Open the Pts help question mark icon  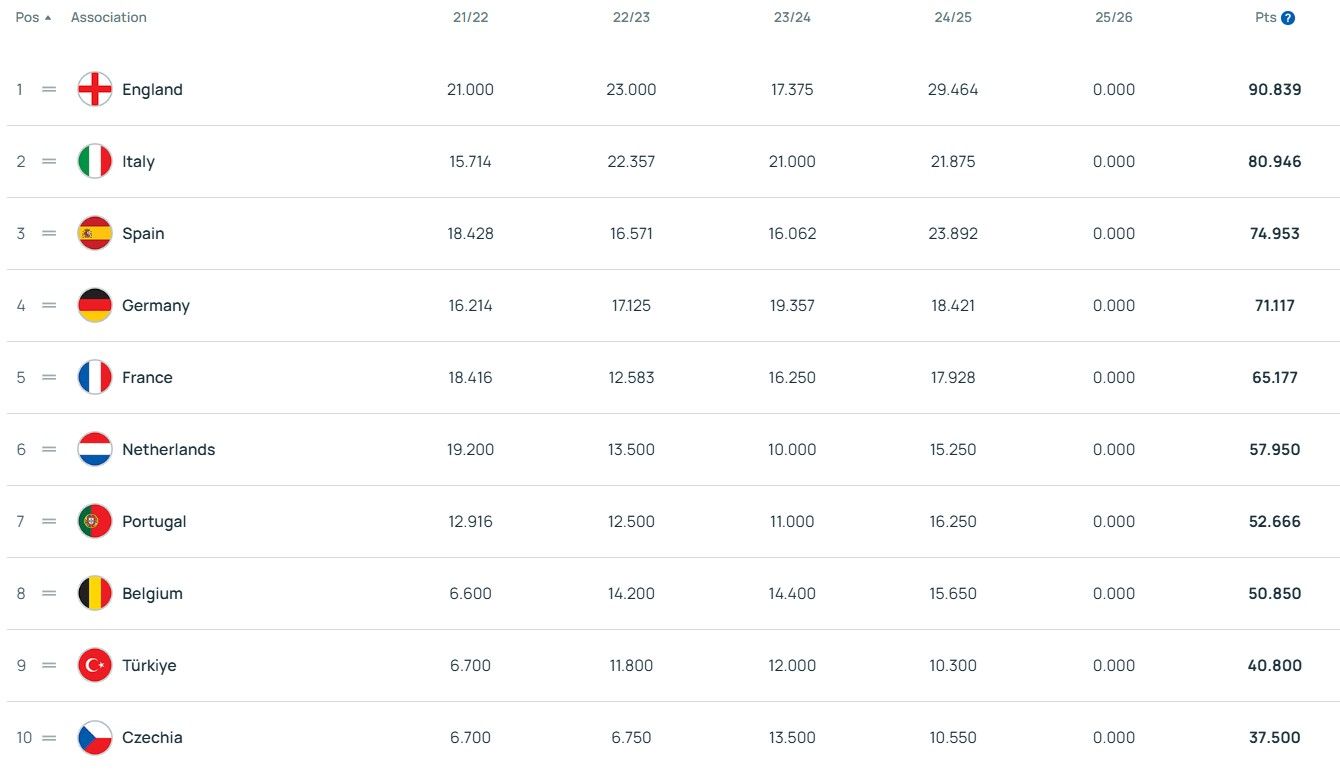[x=1288, y=18]
